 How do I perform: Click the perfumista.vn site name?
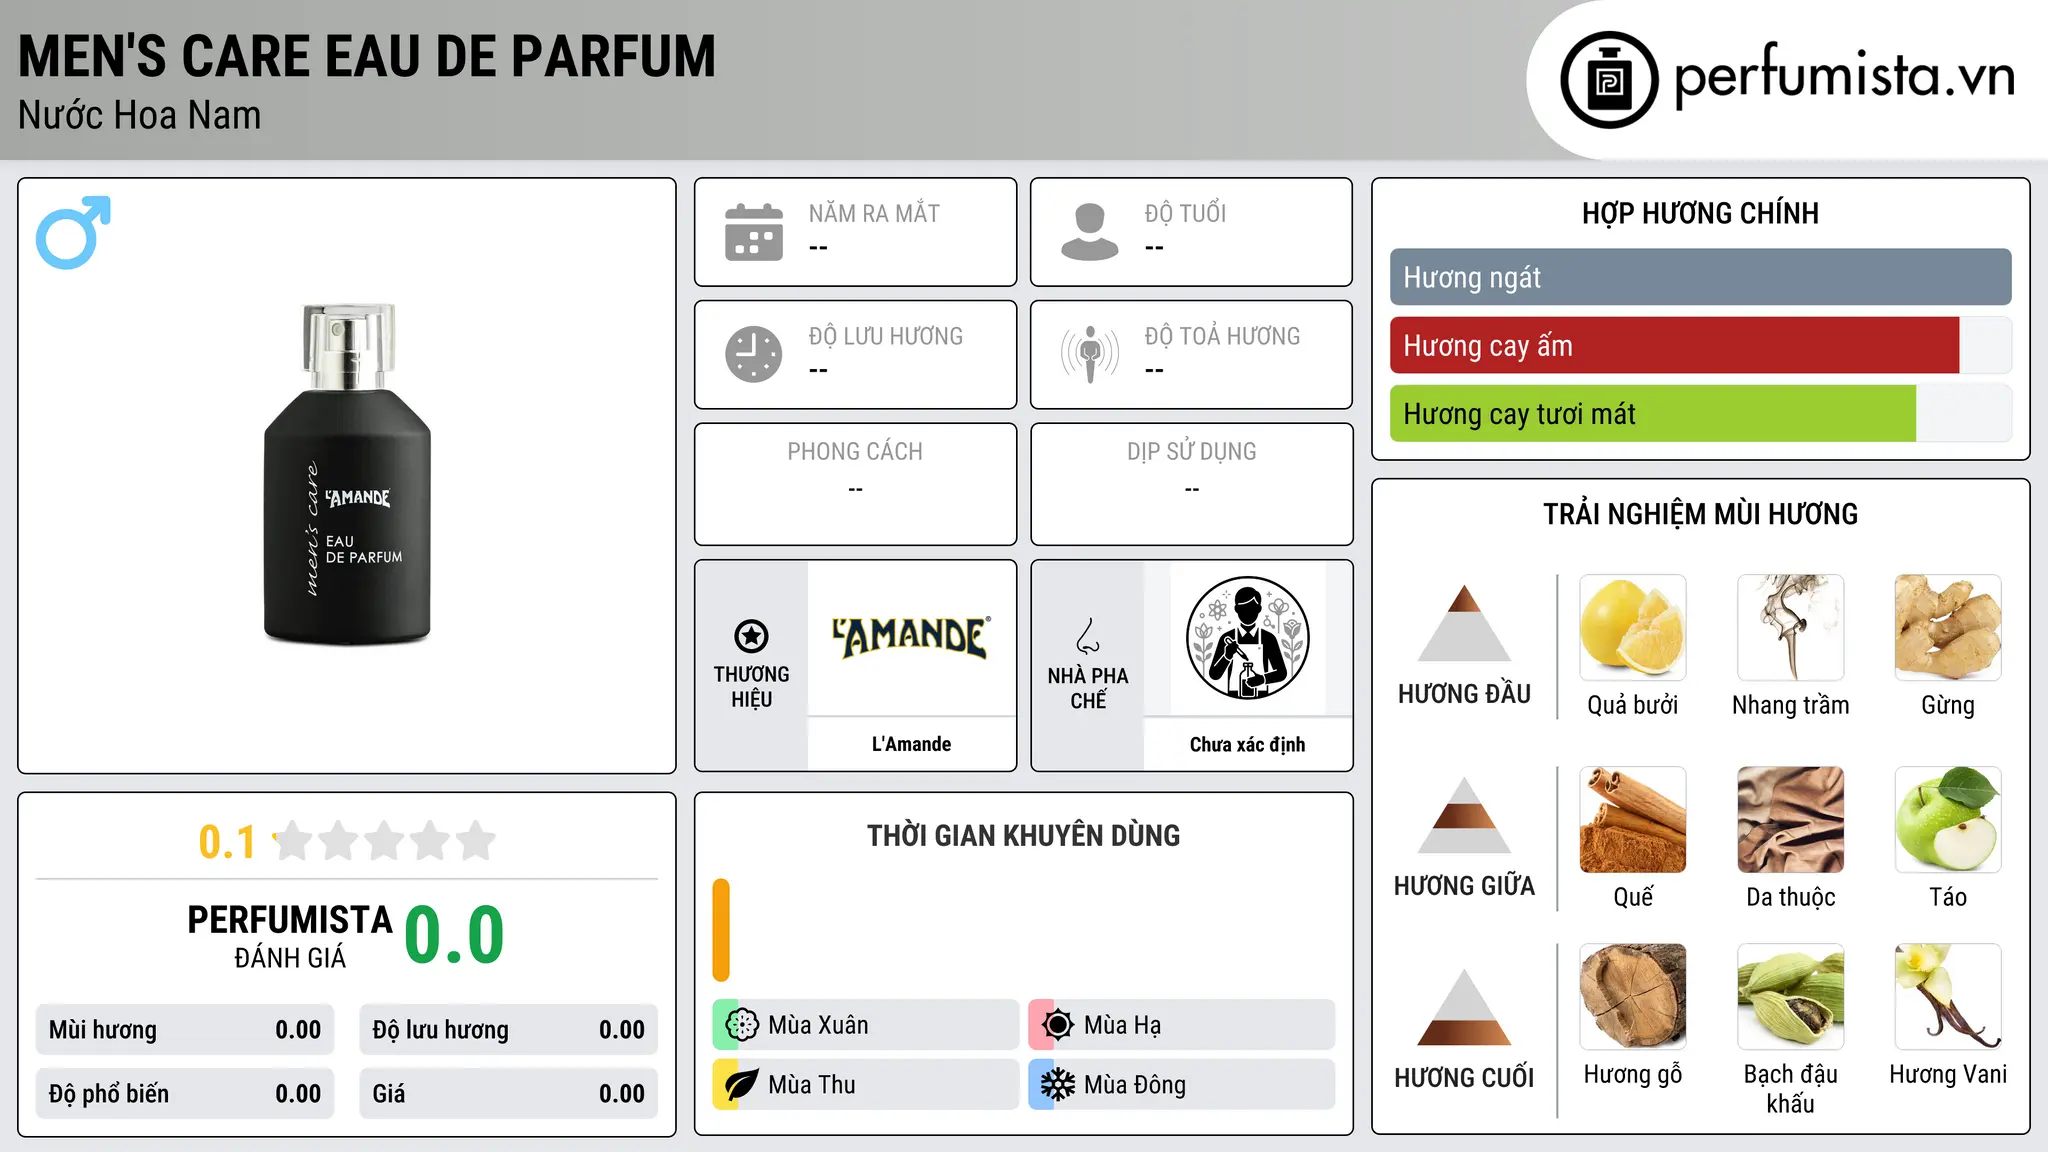coord(1844,76)
